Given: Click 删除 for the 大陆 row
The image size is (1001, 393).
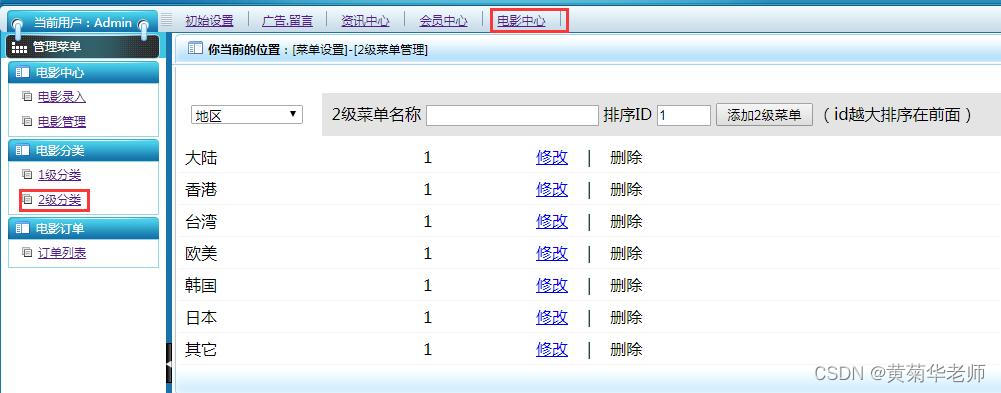Looking at the screenshot, I should coord(626,157).
